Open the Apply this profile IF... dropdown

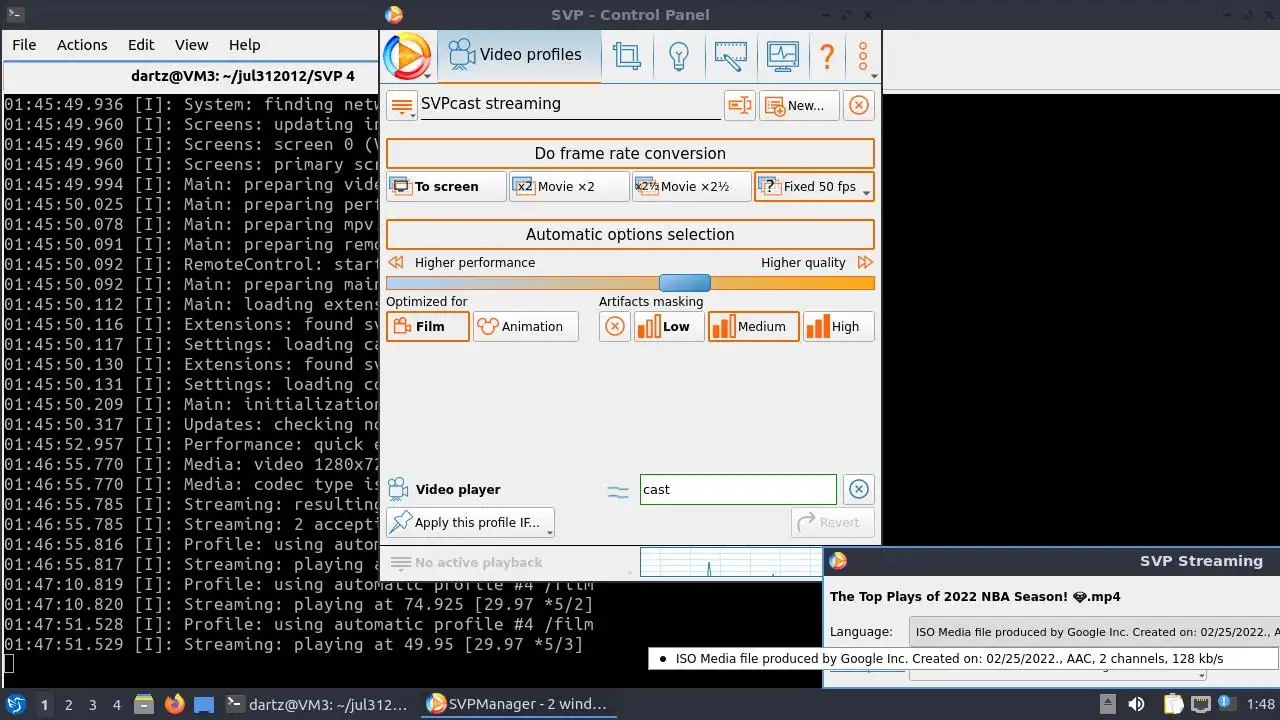pyautogui.click(x=470, y=522)
